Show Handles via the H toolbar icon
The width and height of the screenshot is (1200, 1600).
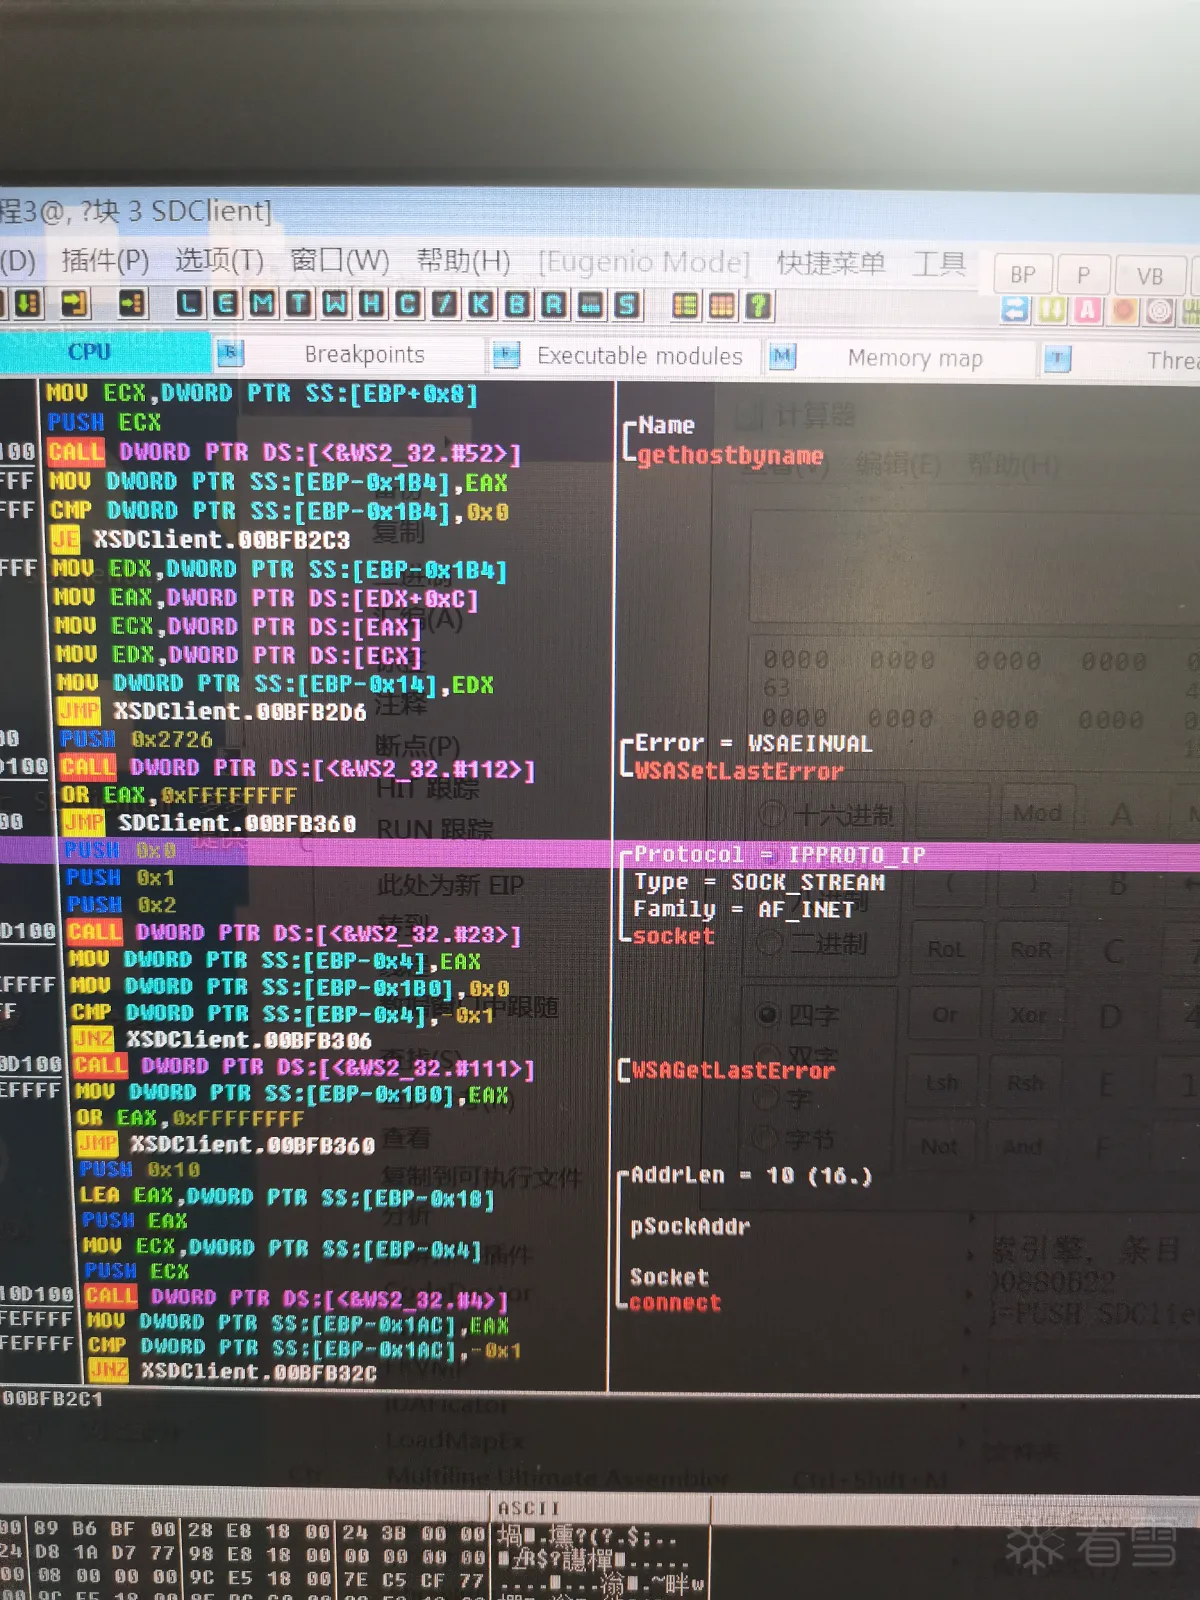371,303
